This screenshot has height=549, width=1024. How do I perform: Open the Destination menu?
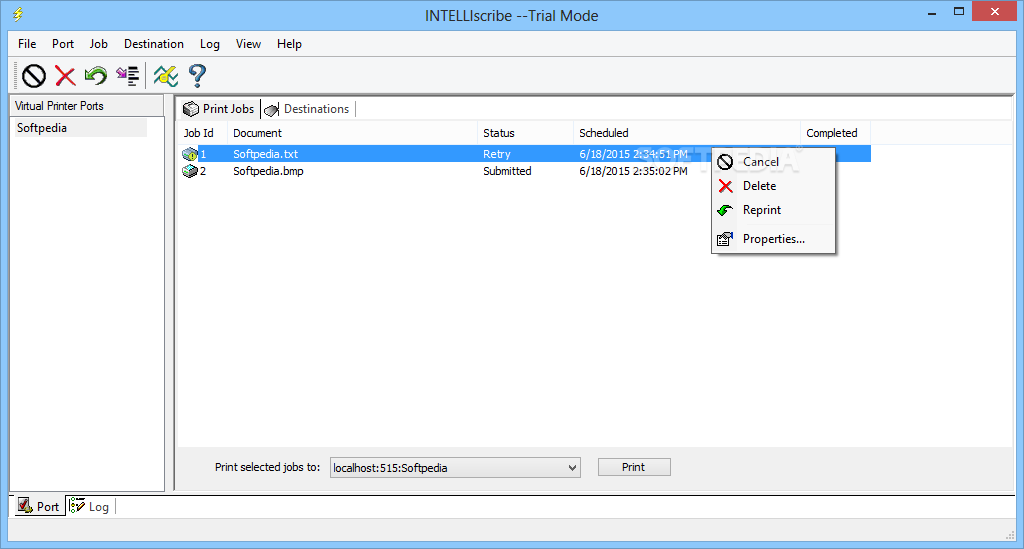(x=154, y=44)
